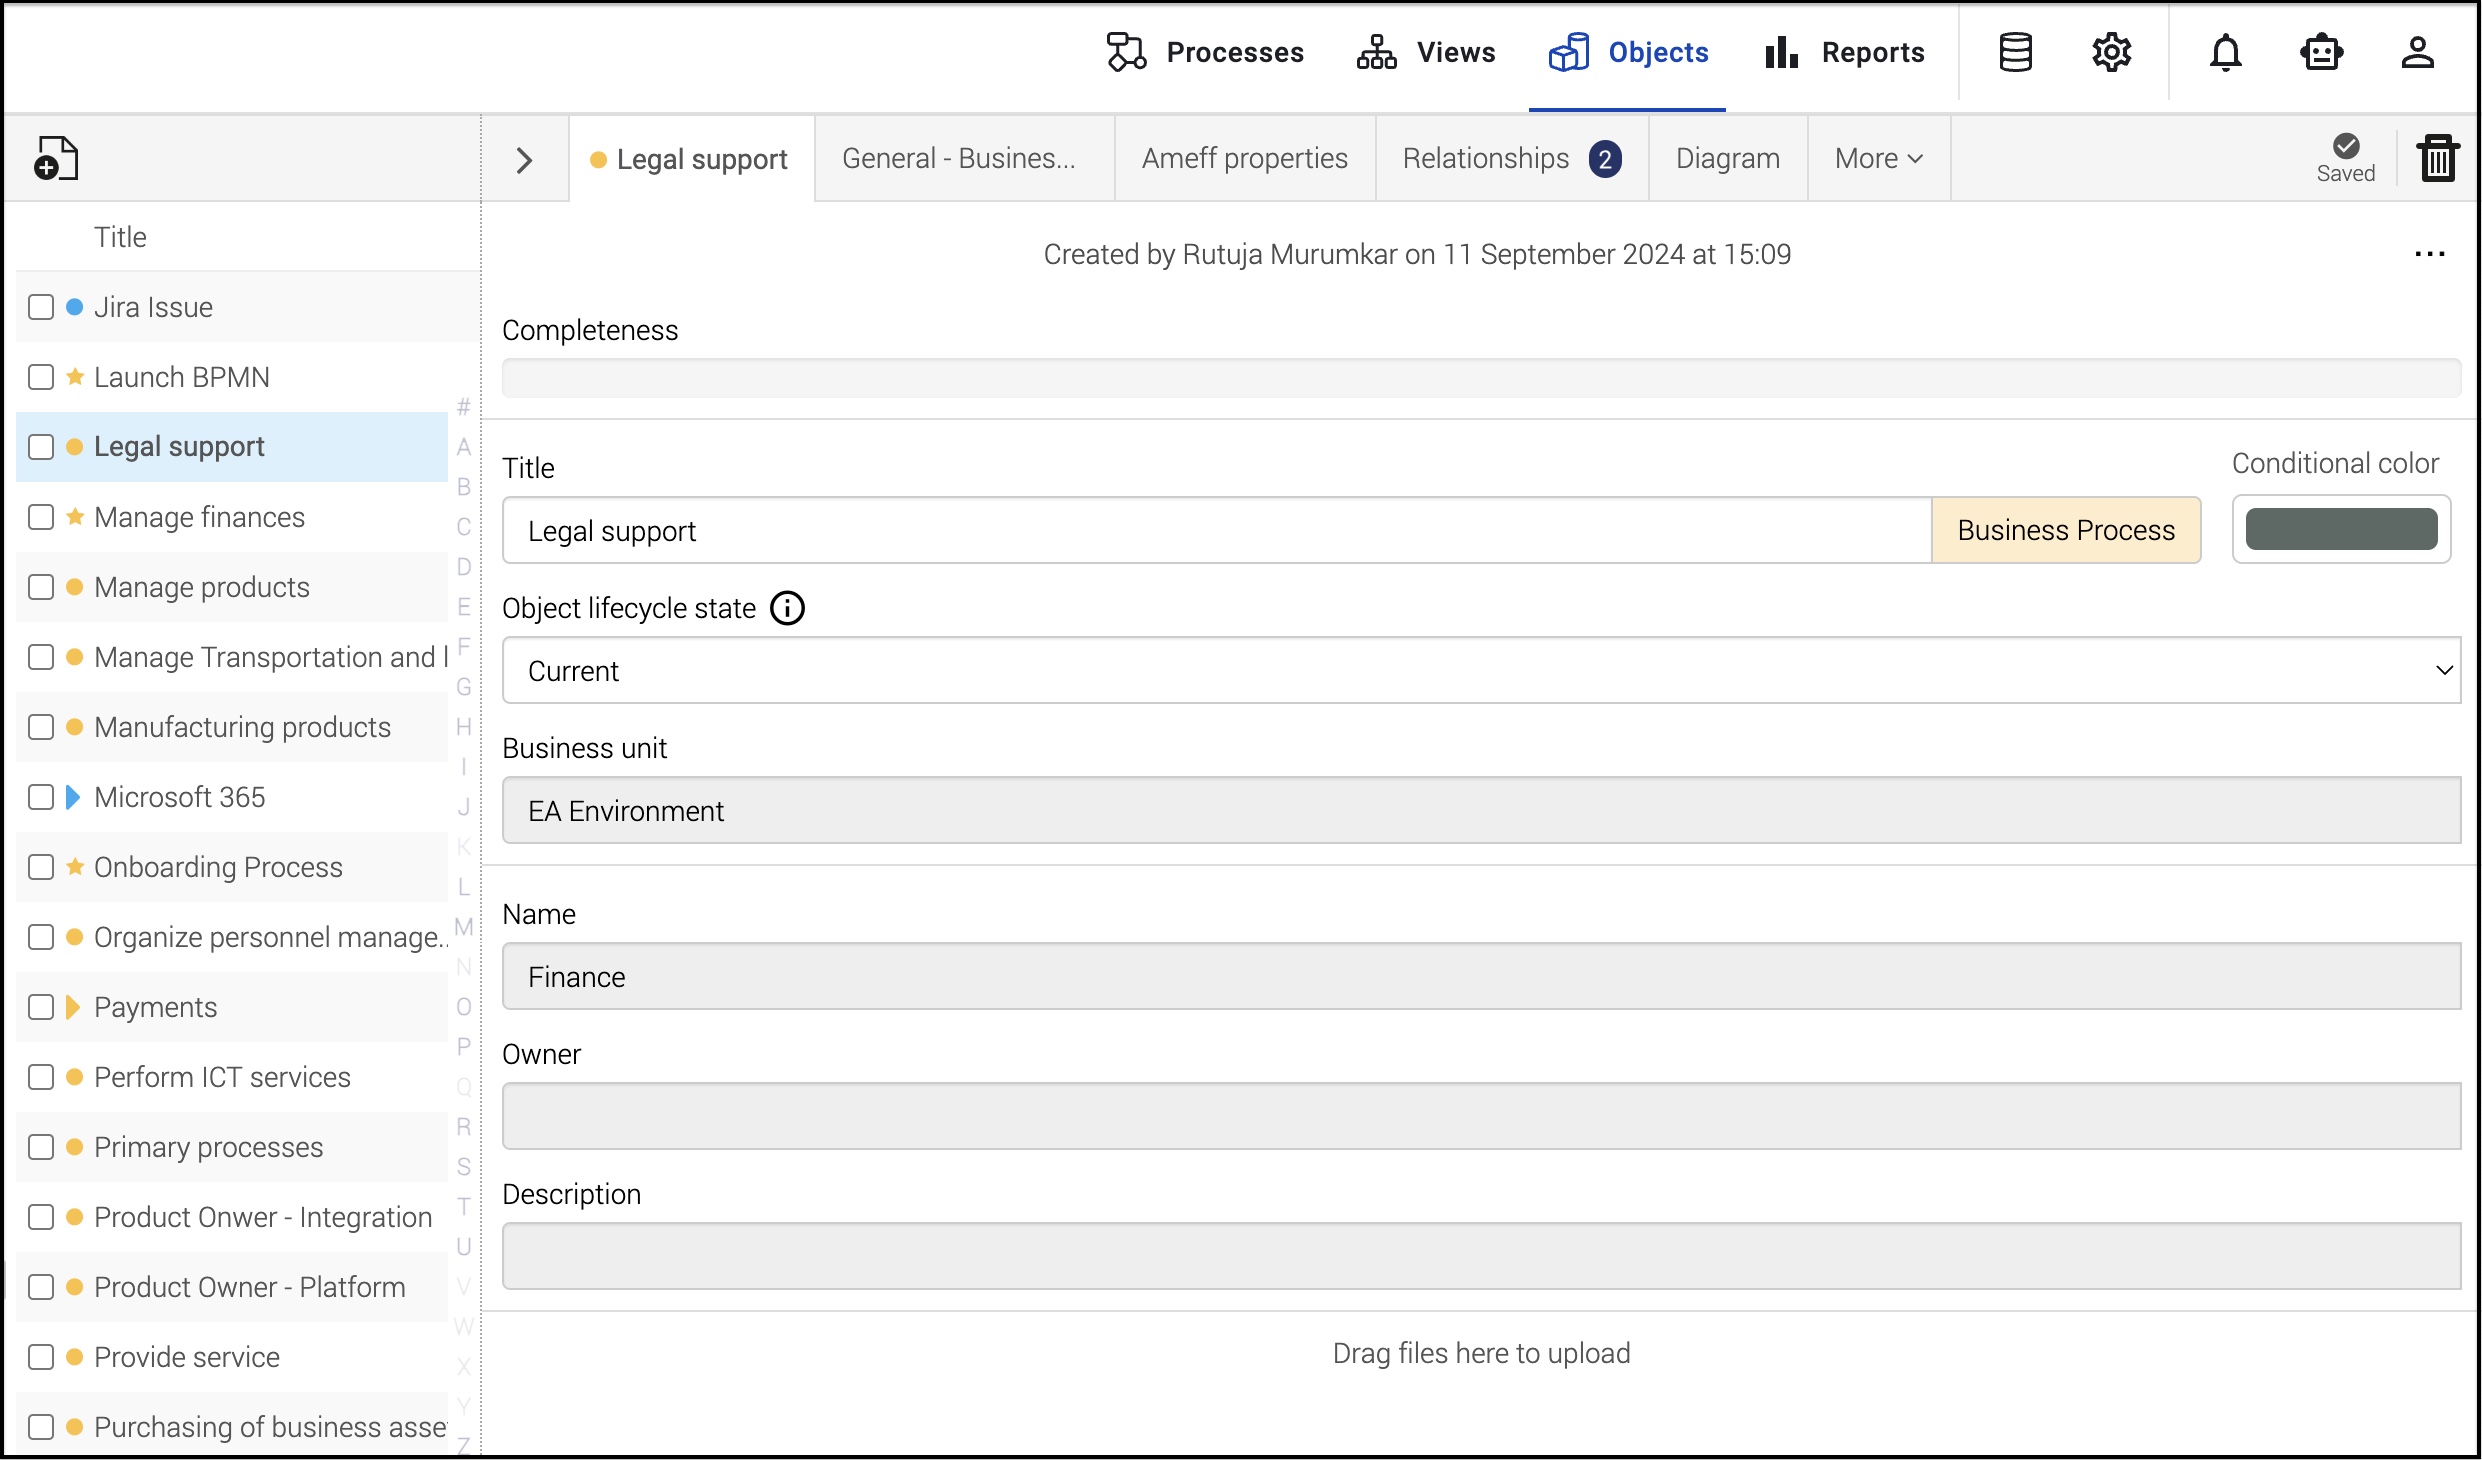Click the Owner field
Image resolution: width=2482 pixels, height=1460 pixels.
point(1481,1116)
